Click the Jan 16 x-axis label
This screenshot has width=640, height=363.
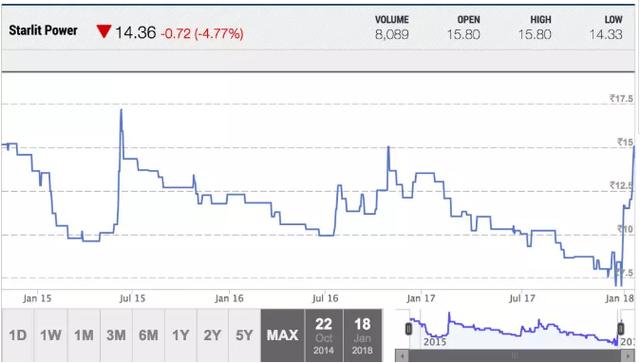[x=229, y=298]
